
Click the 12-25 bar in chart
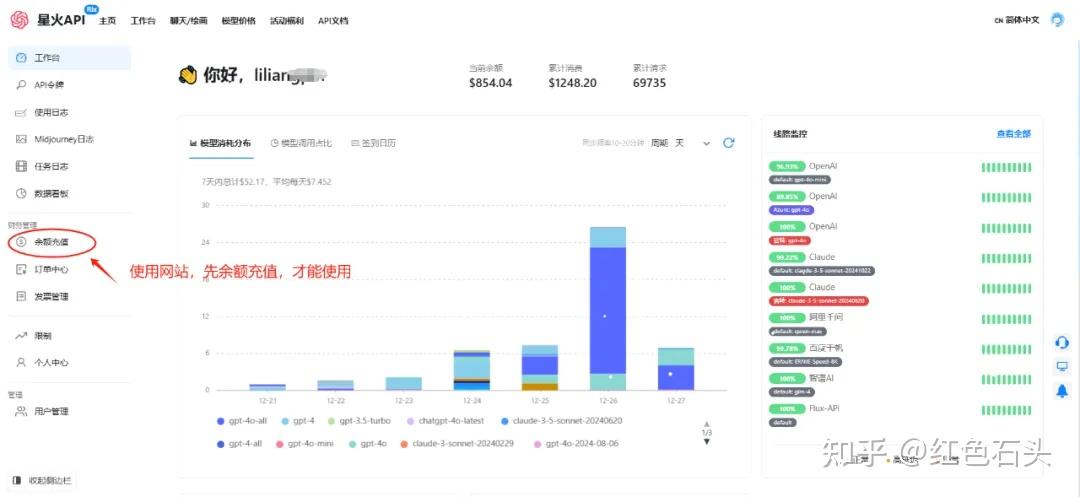coord(540,368)
